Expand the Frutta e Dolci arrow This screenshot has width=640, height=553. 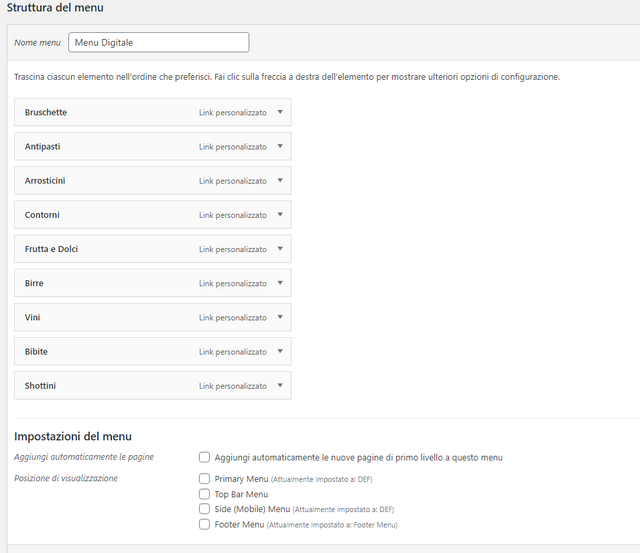tap(280, 249)
